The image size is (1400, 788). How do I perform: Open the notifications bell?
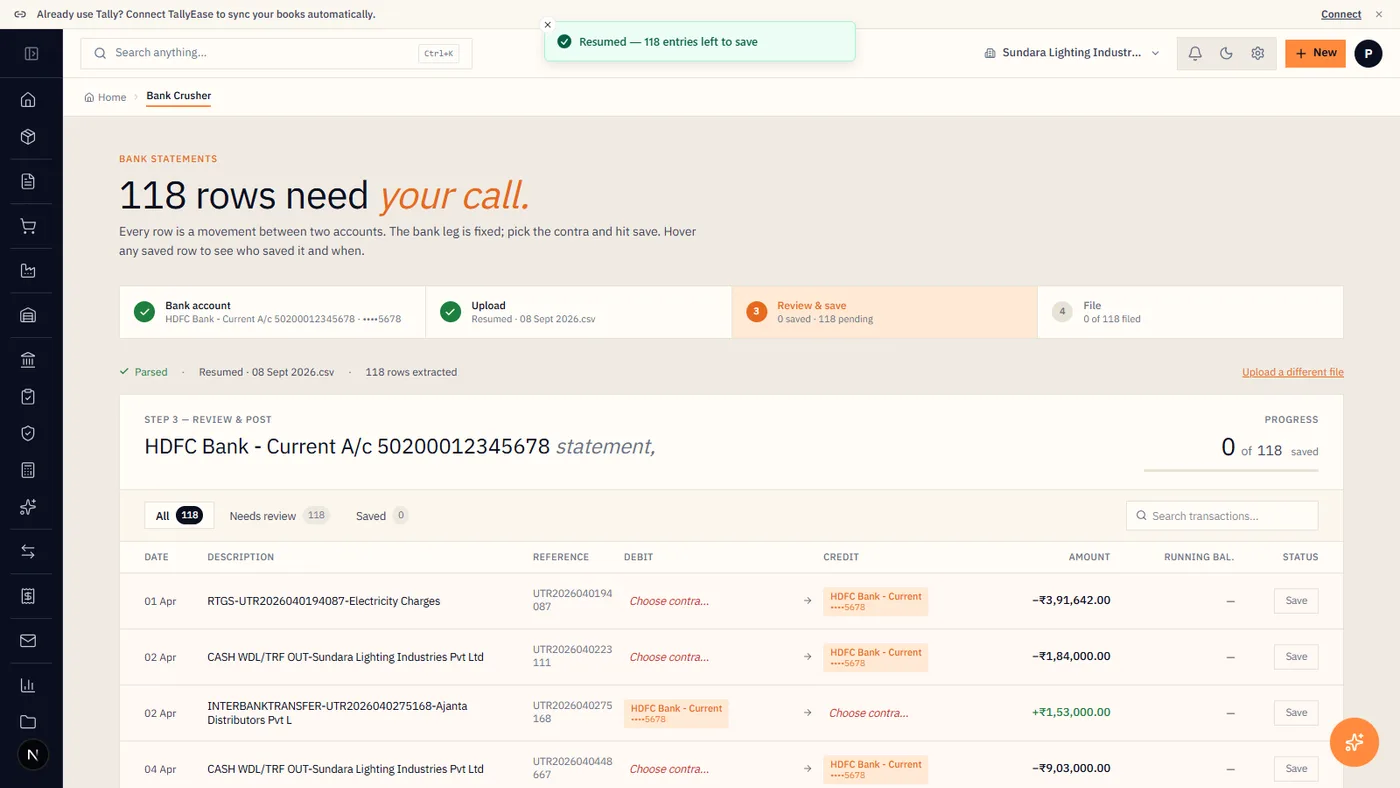tap(1195, 53)
